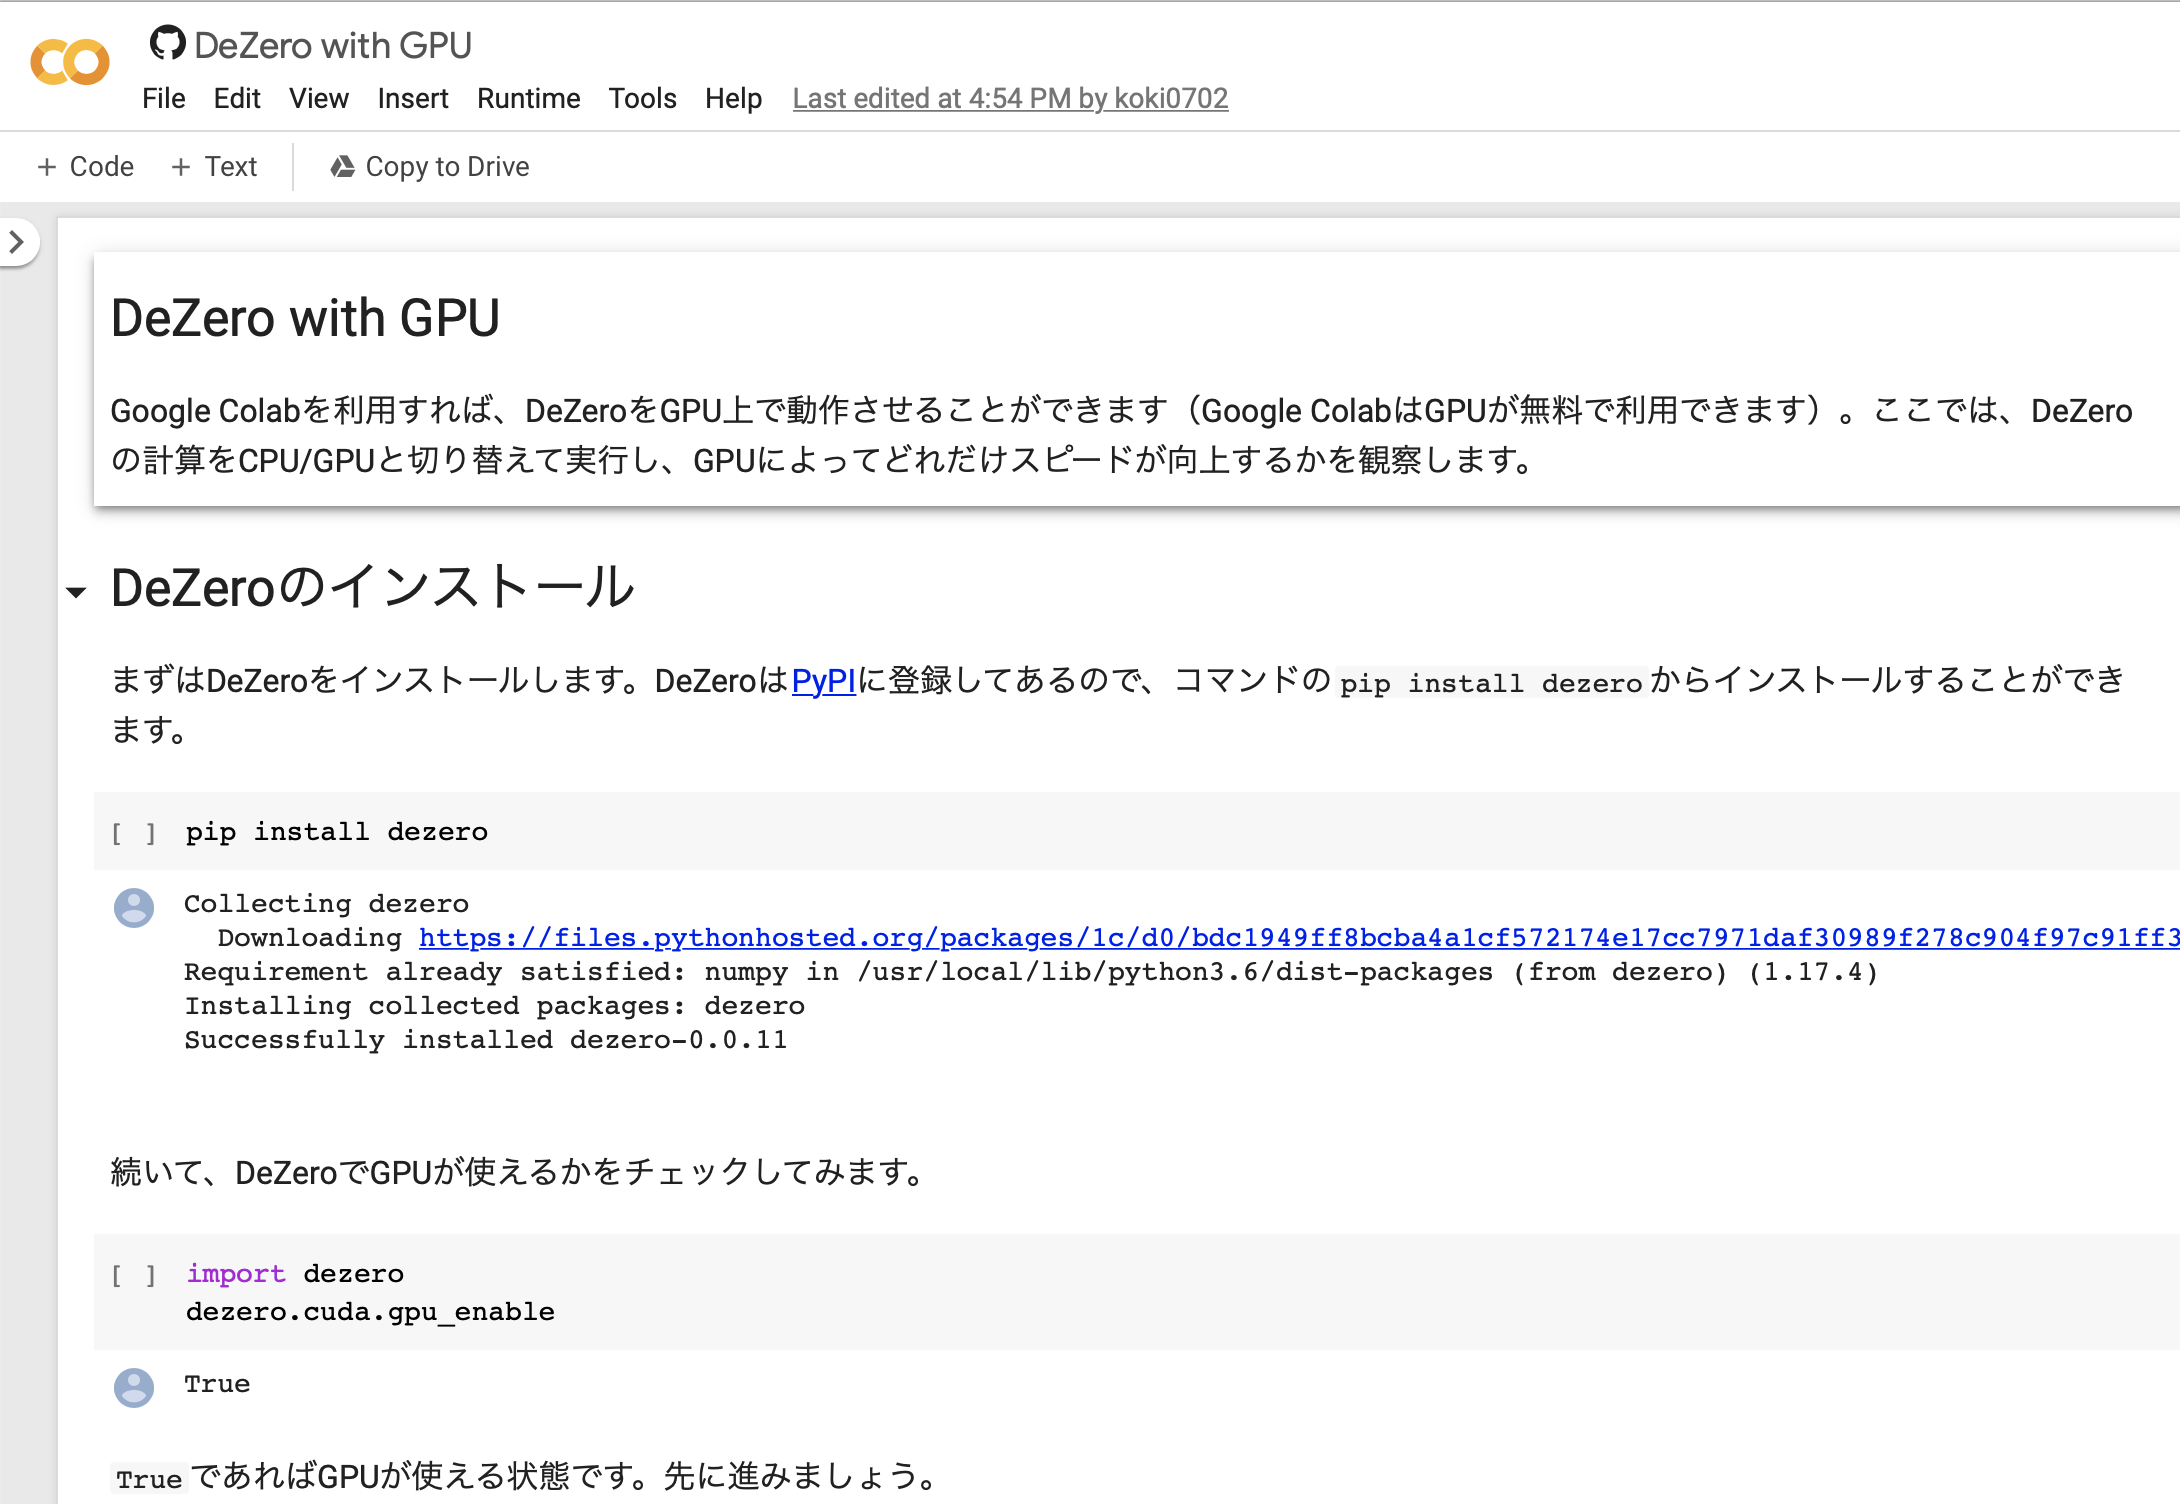
Task: Click into the pip install dezero code
Action: (x=336, y=832)
